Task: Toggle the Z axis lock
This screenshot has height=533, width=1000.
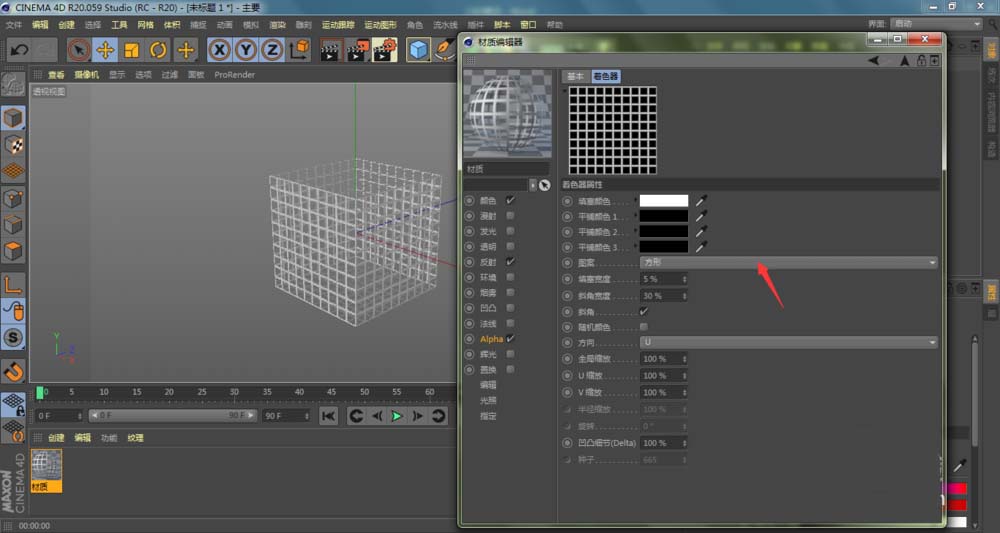Action: click(272, 50)
